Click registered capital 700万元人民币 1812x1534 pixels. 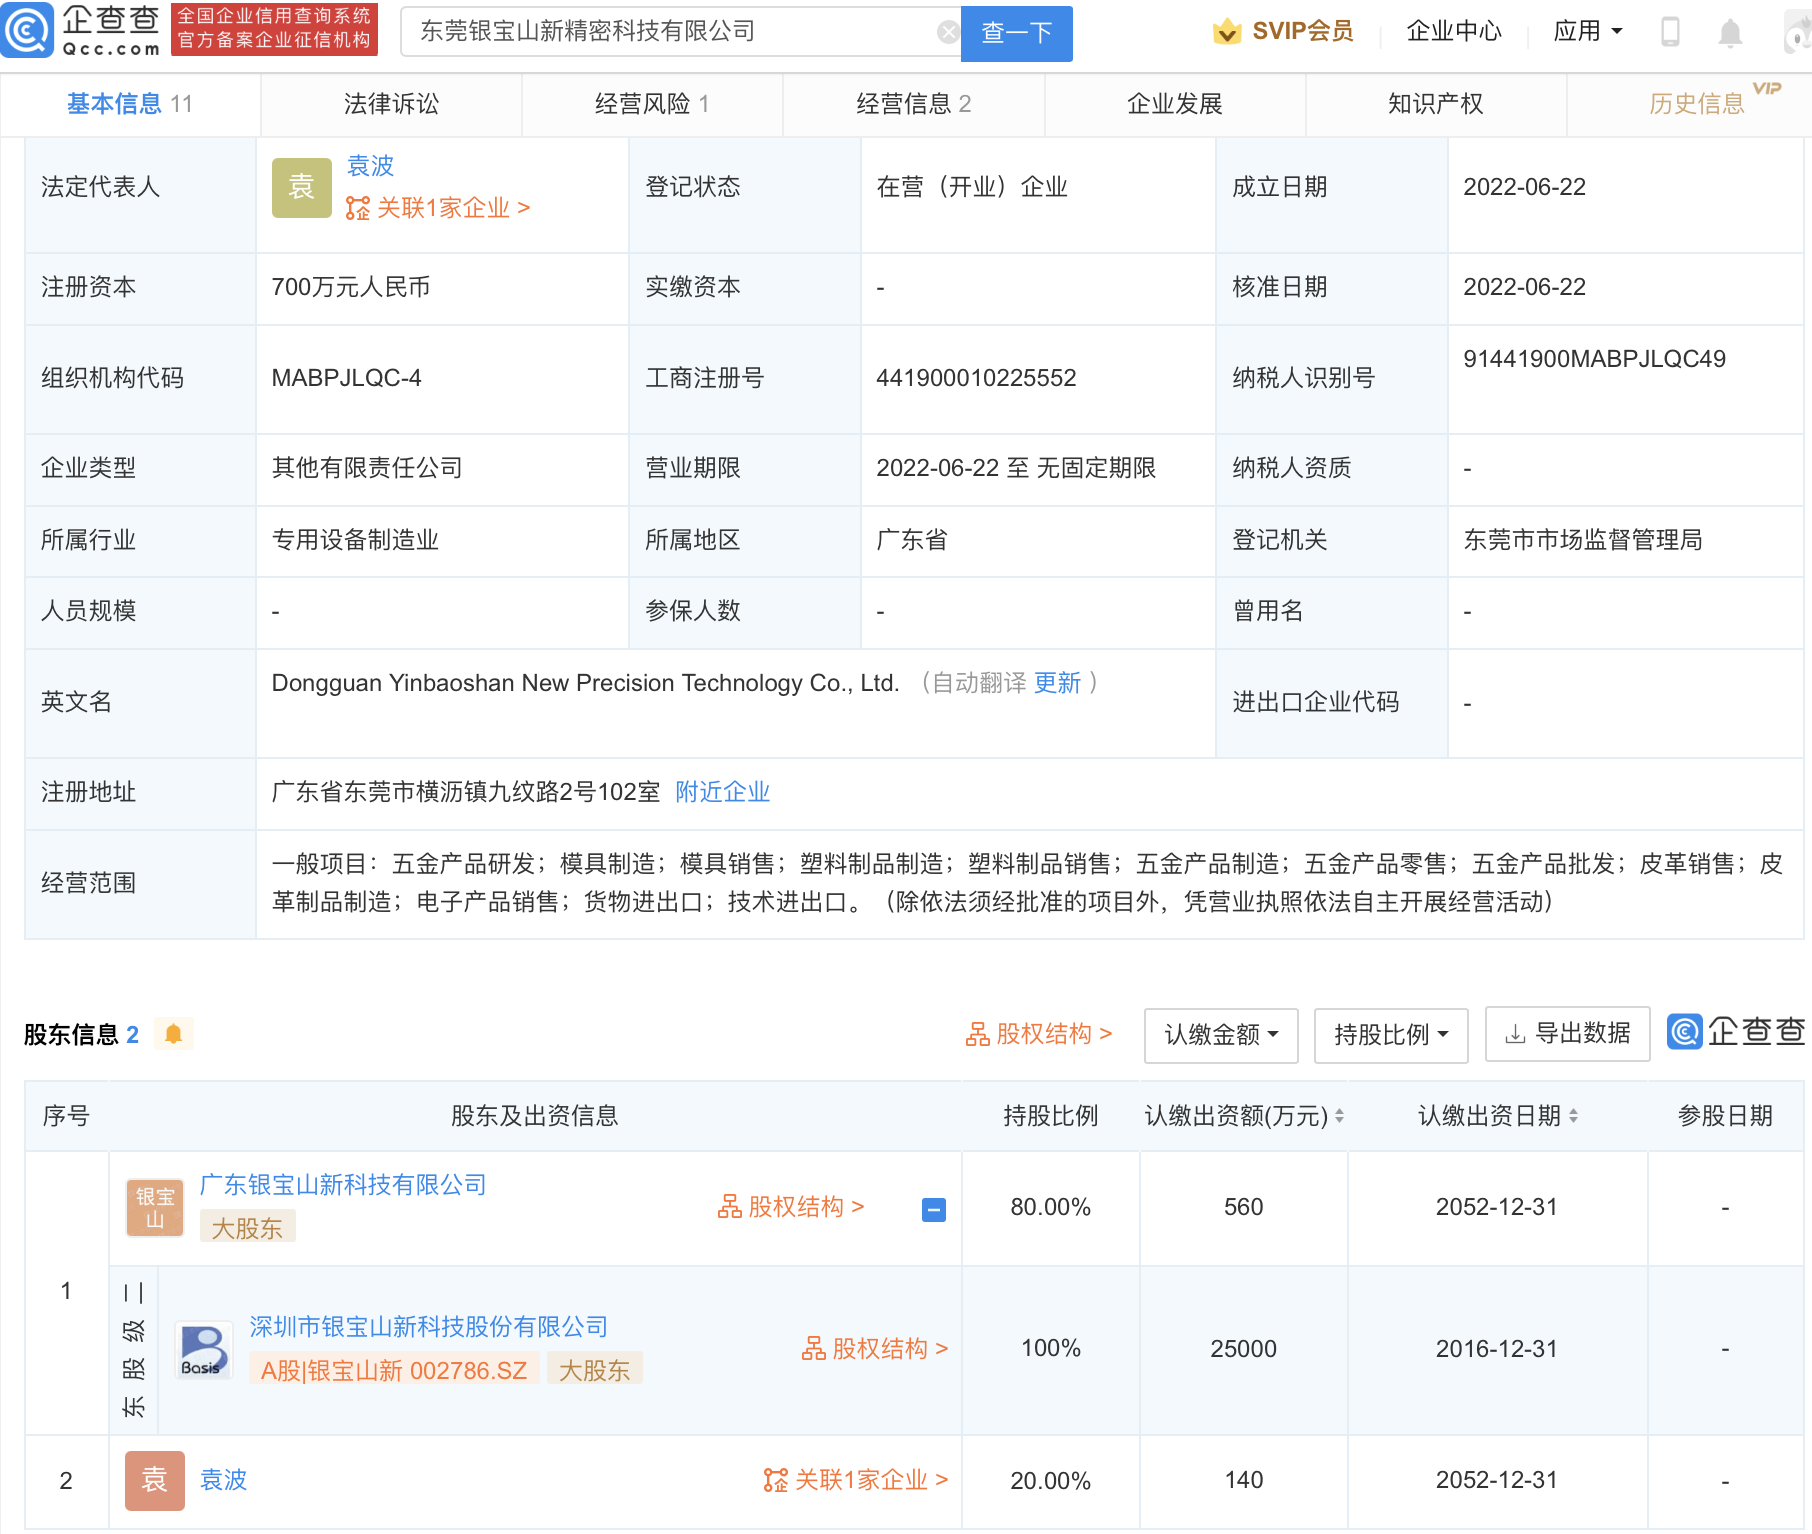tap(351, 287)
